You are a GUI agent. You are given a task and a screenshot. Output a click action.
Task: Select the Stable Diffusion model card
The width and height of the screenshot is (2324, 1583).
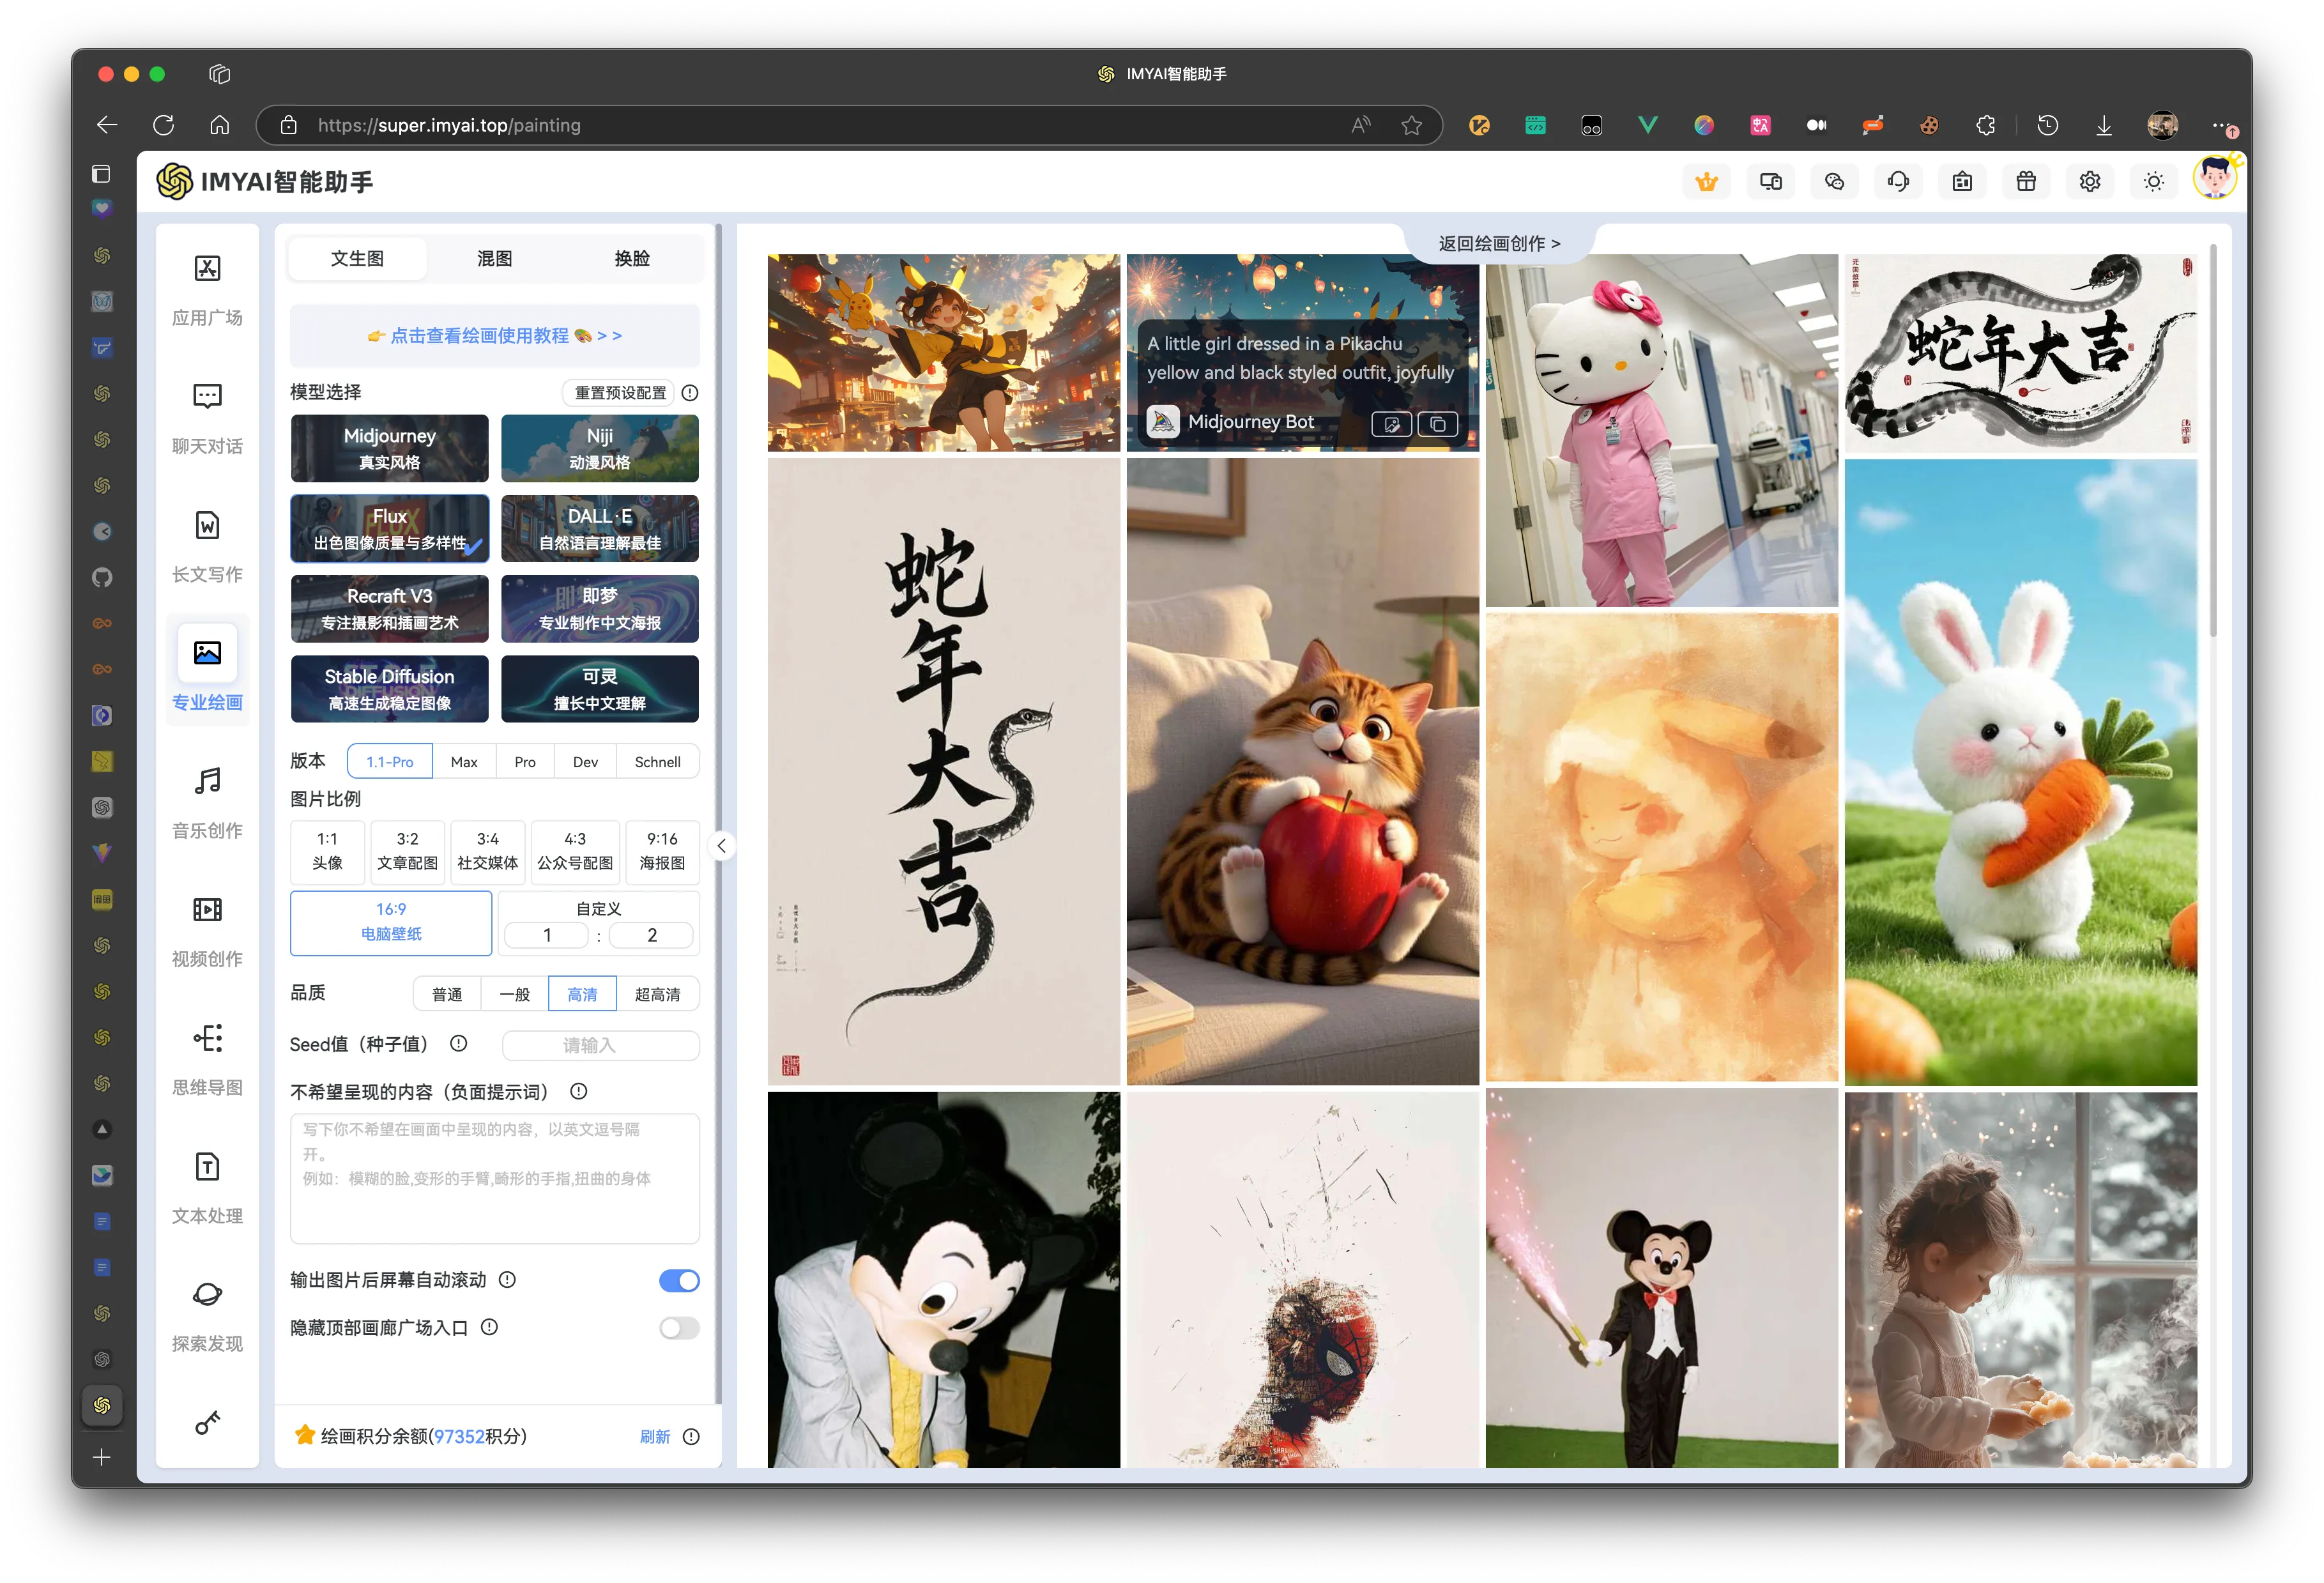tap(389, 688)
